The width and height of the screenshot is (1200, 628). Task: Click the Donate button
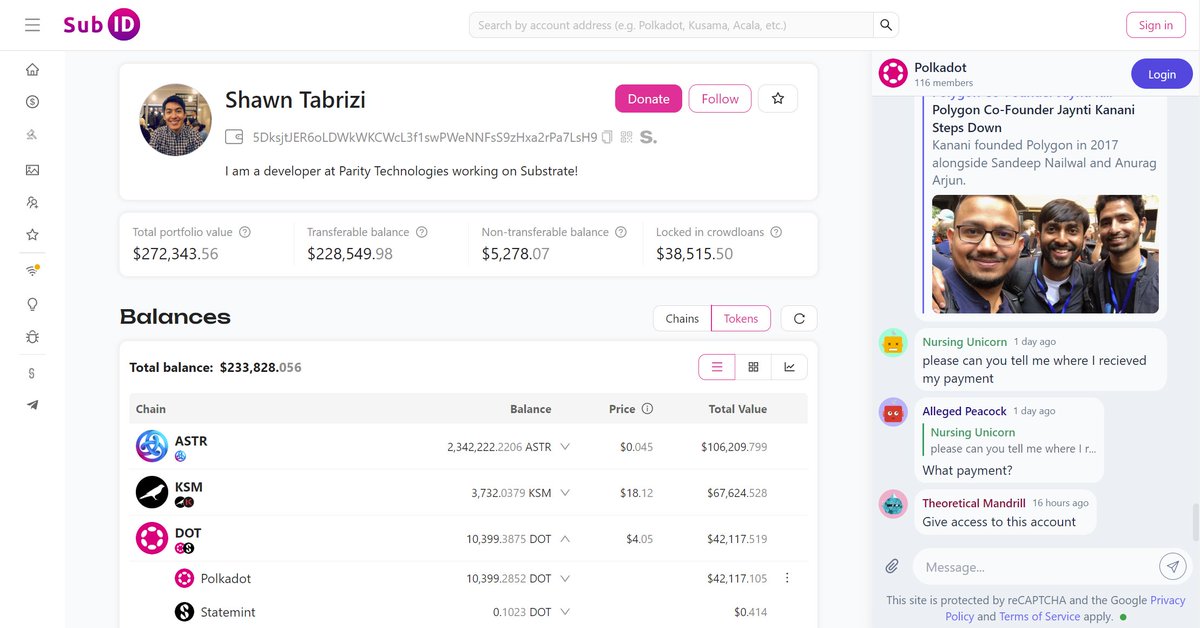coord(648,99)
